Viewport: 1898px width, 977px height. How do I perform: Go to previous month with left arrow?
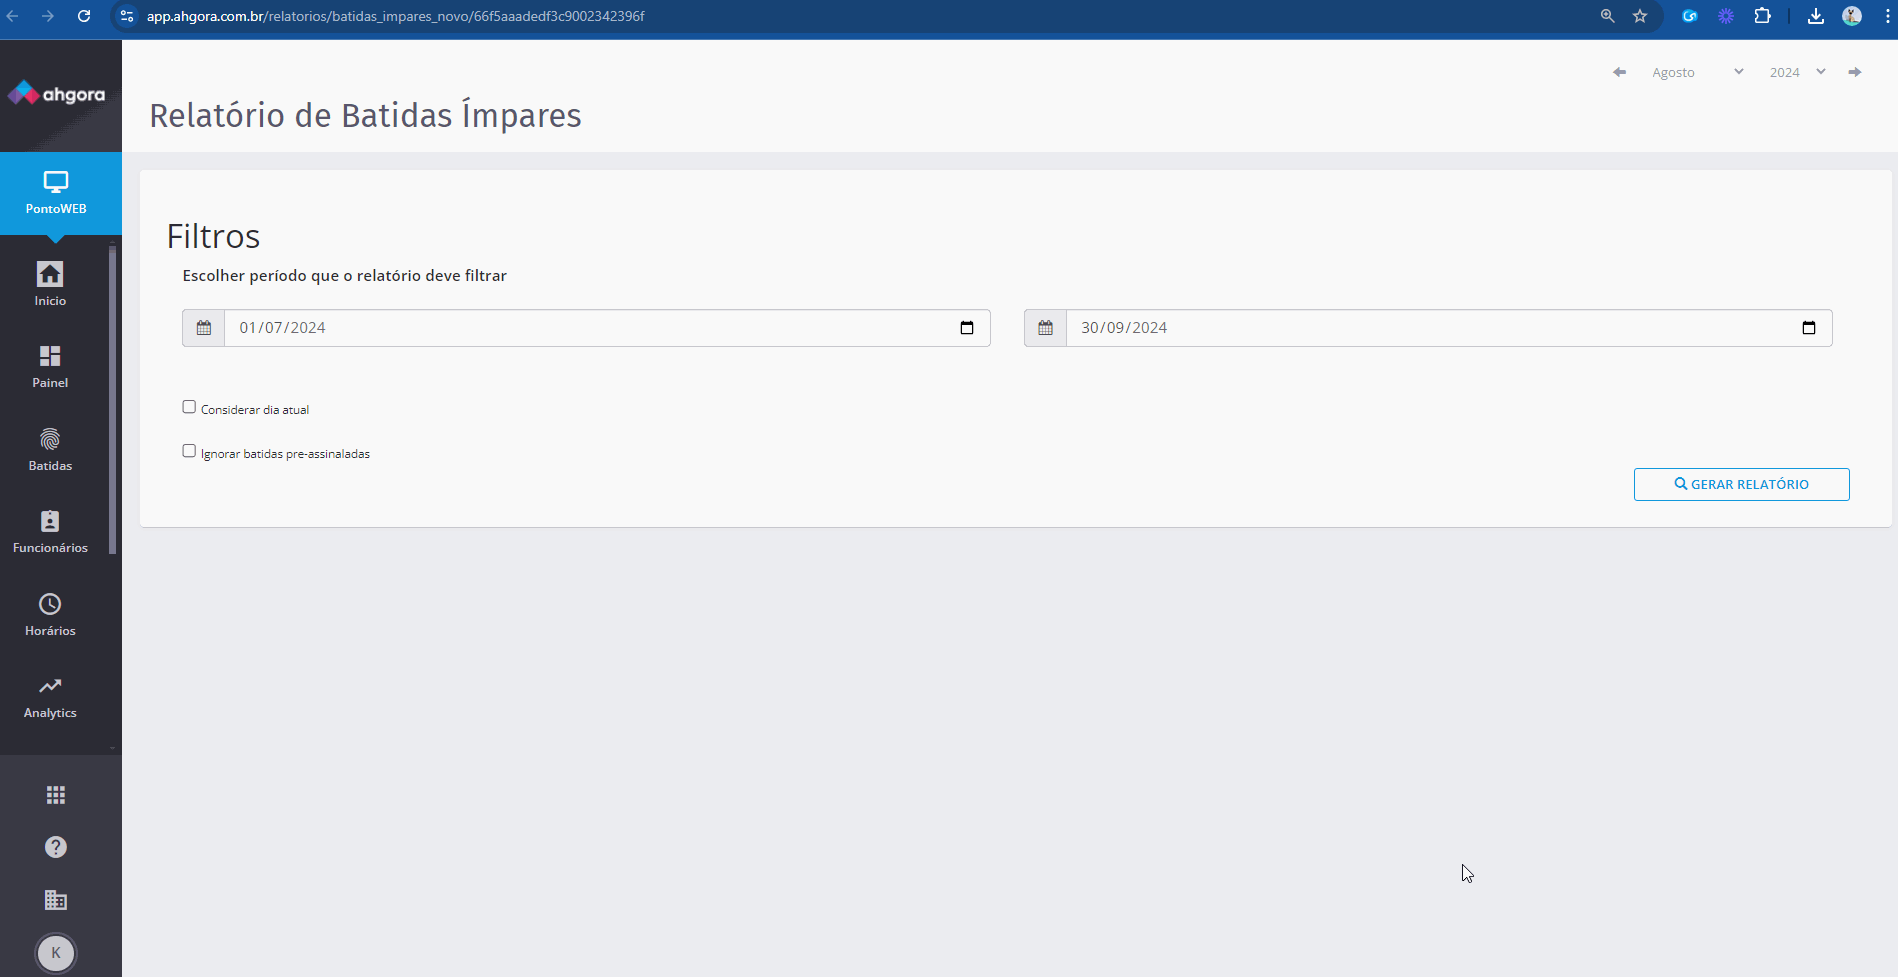(1619, 72)
